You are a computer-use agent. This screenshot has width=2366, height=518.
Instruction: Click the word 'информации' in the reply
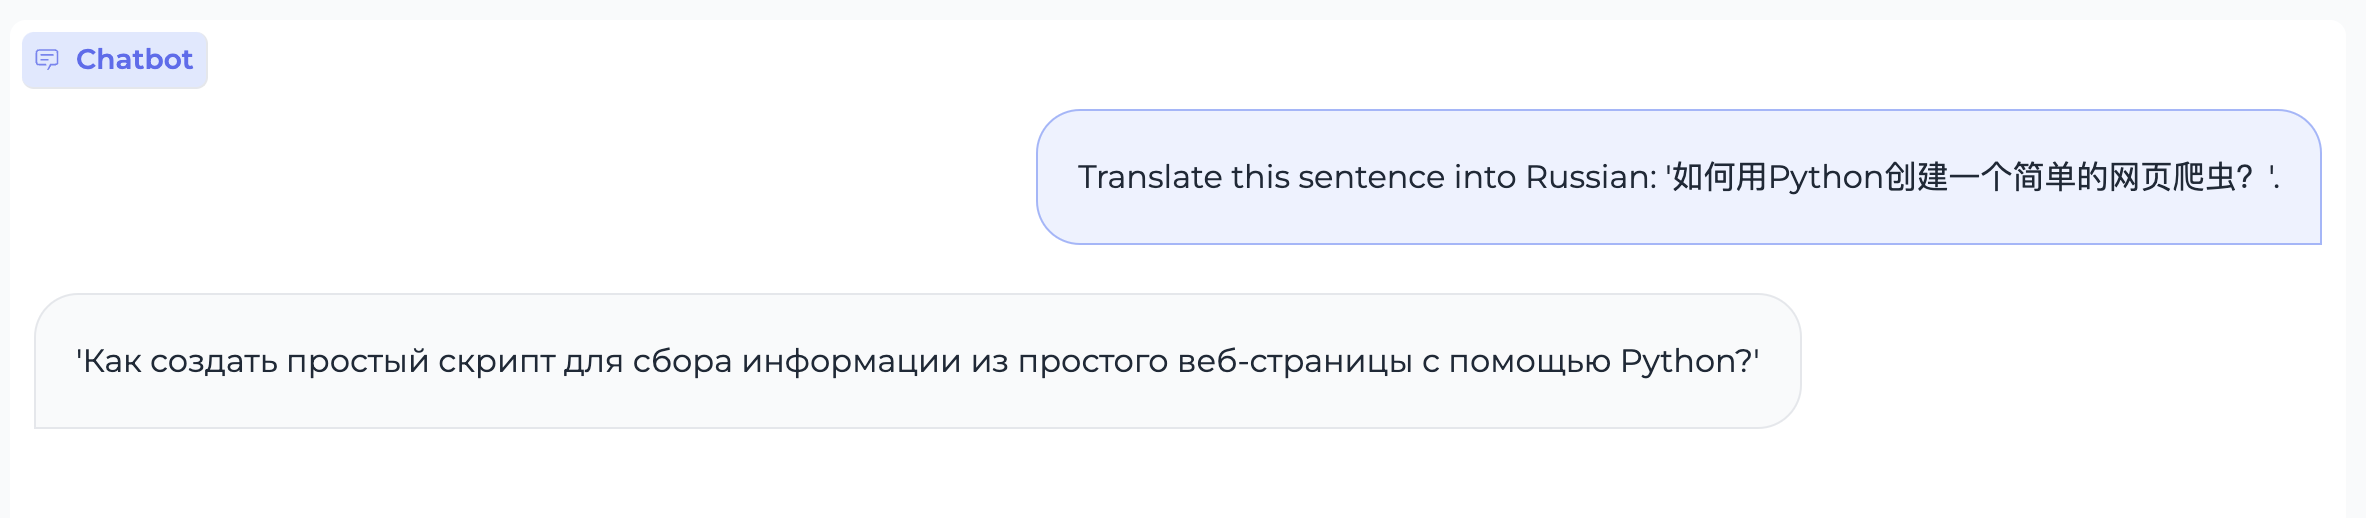(x=851, y=361)
